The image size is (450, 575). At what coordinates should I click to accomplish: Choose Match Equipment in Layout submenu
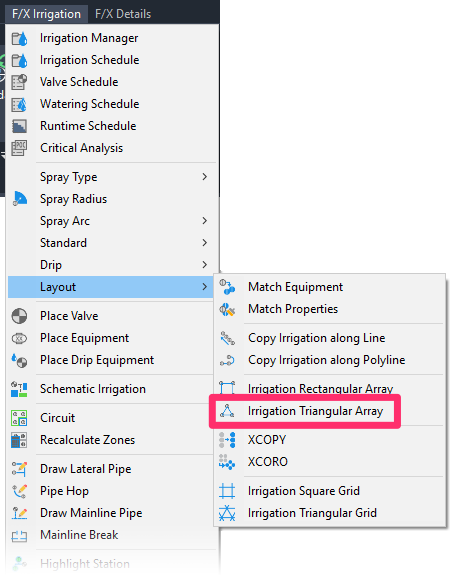(x=329, y=287)
